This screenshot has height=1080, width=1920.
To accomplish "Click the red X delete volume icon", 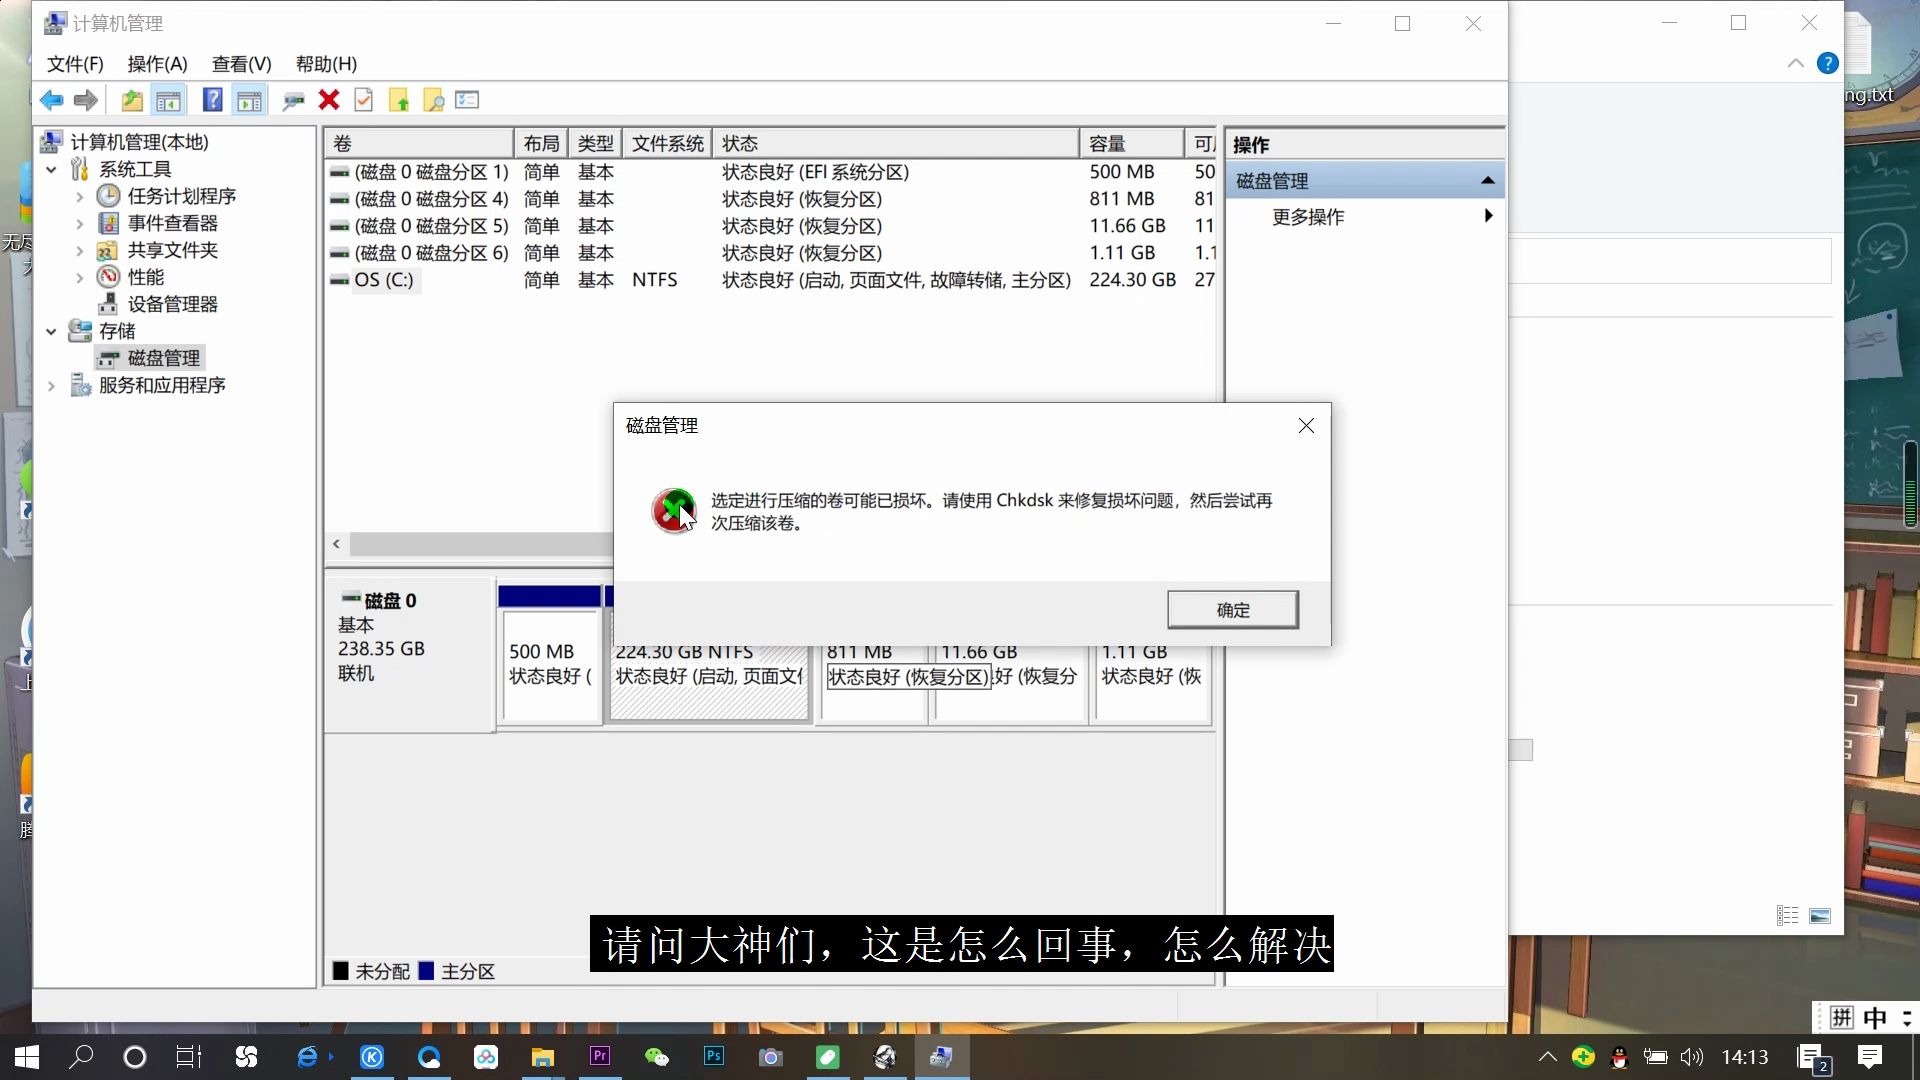I will point(328,99).
